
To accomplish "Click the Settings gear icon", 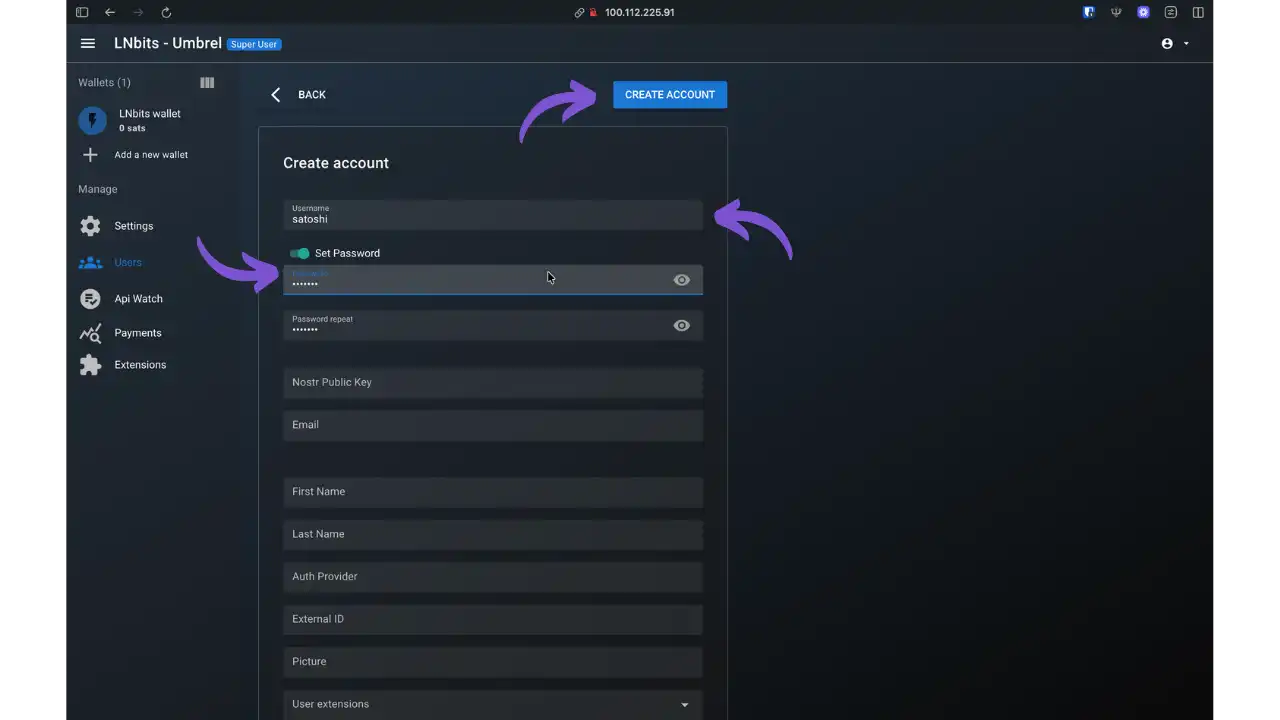I will point(90,226).
